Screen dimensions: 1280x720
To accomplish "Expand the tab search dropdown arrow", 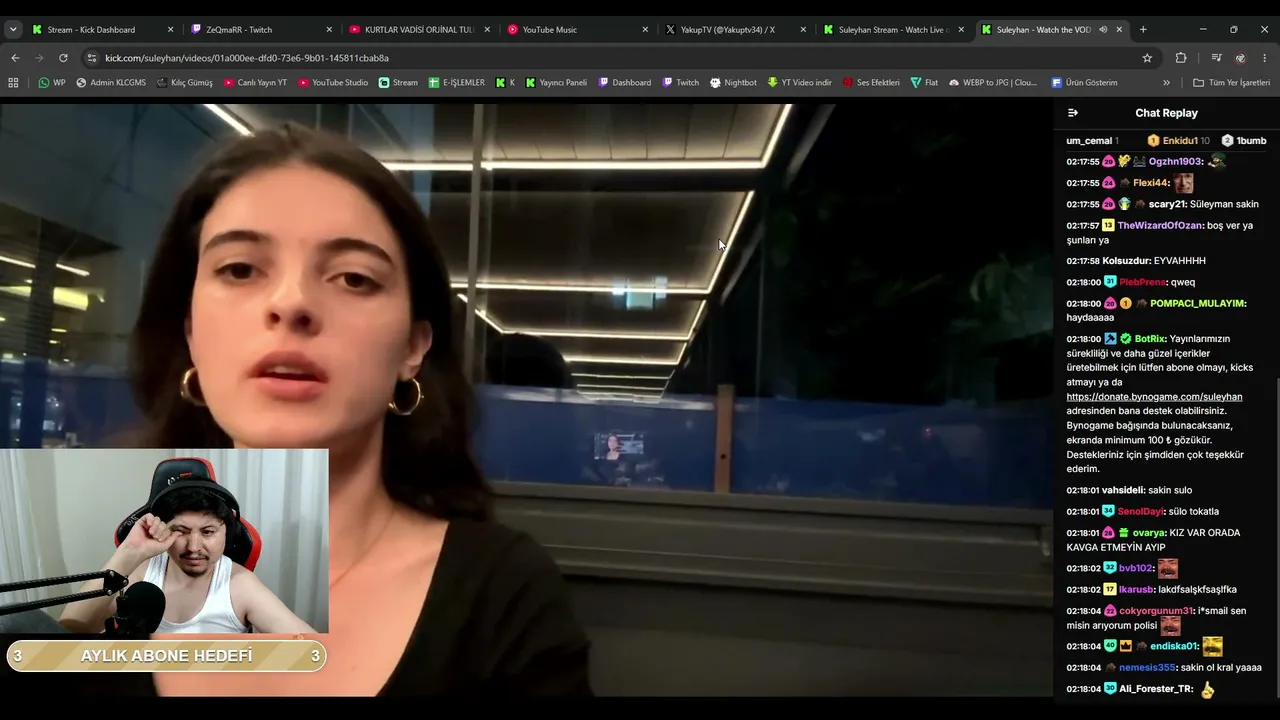I will coord(13,30).
